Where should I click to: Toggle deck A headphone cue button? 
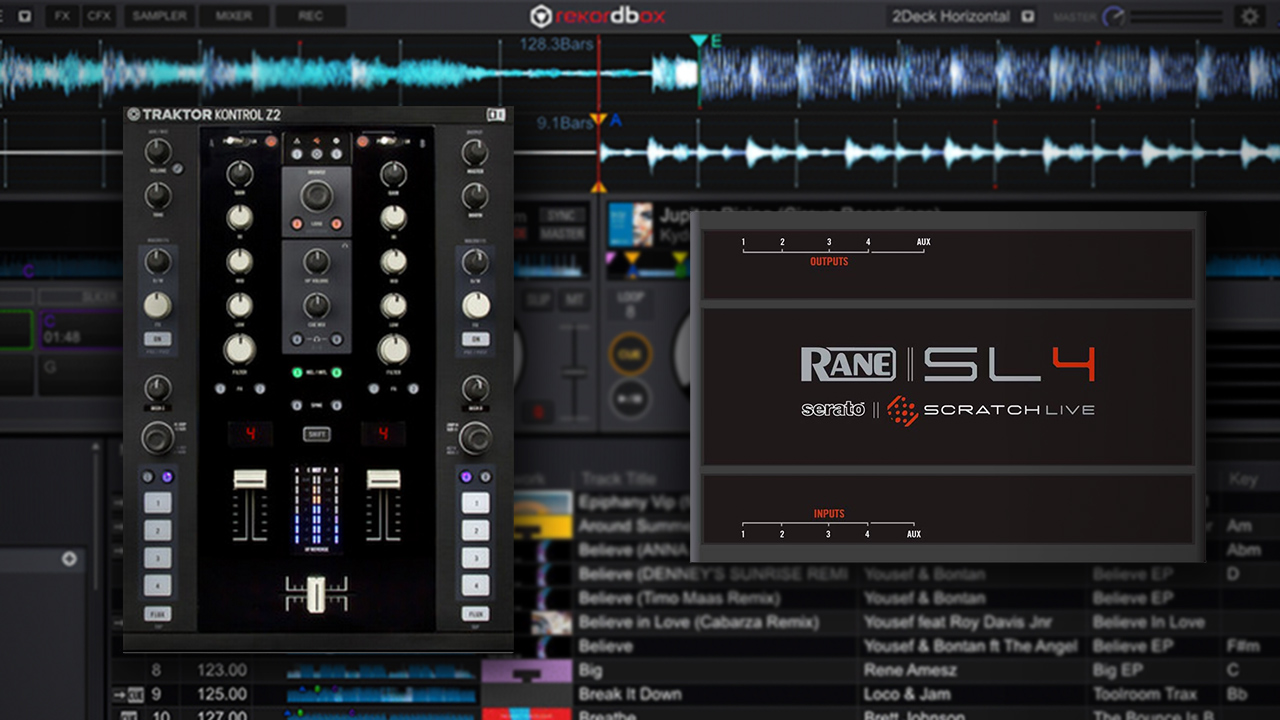pos(297,340)
